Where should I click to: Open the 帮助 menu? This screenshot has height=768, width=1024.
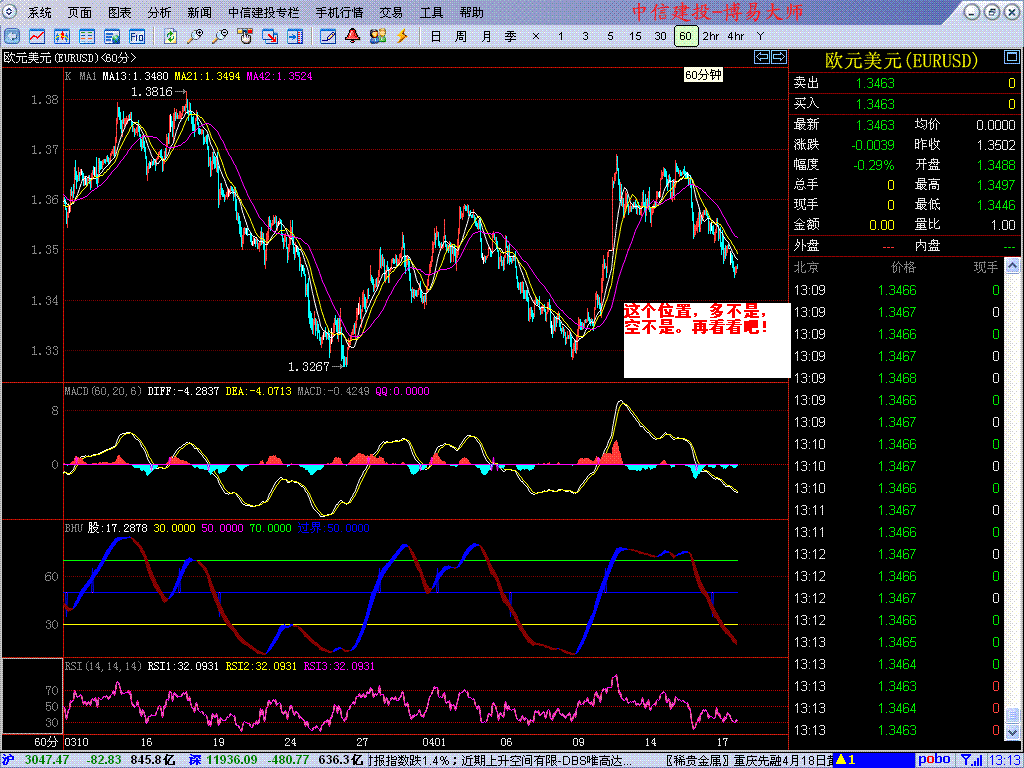tap(472, 12)
